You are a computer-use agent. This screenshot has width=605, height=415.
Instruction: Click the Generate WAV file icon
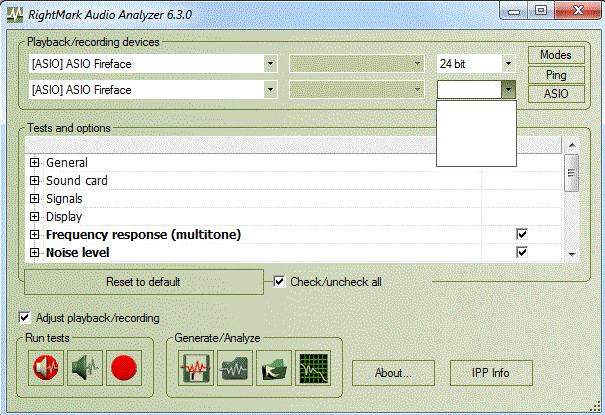196,368
